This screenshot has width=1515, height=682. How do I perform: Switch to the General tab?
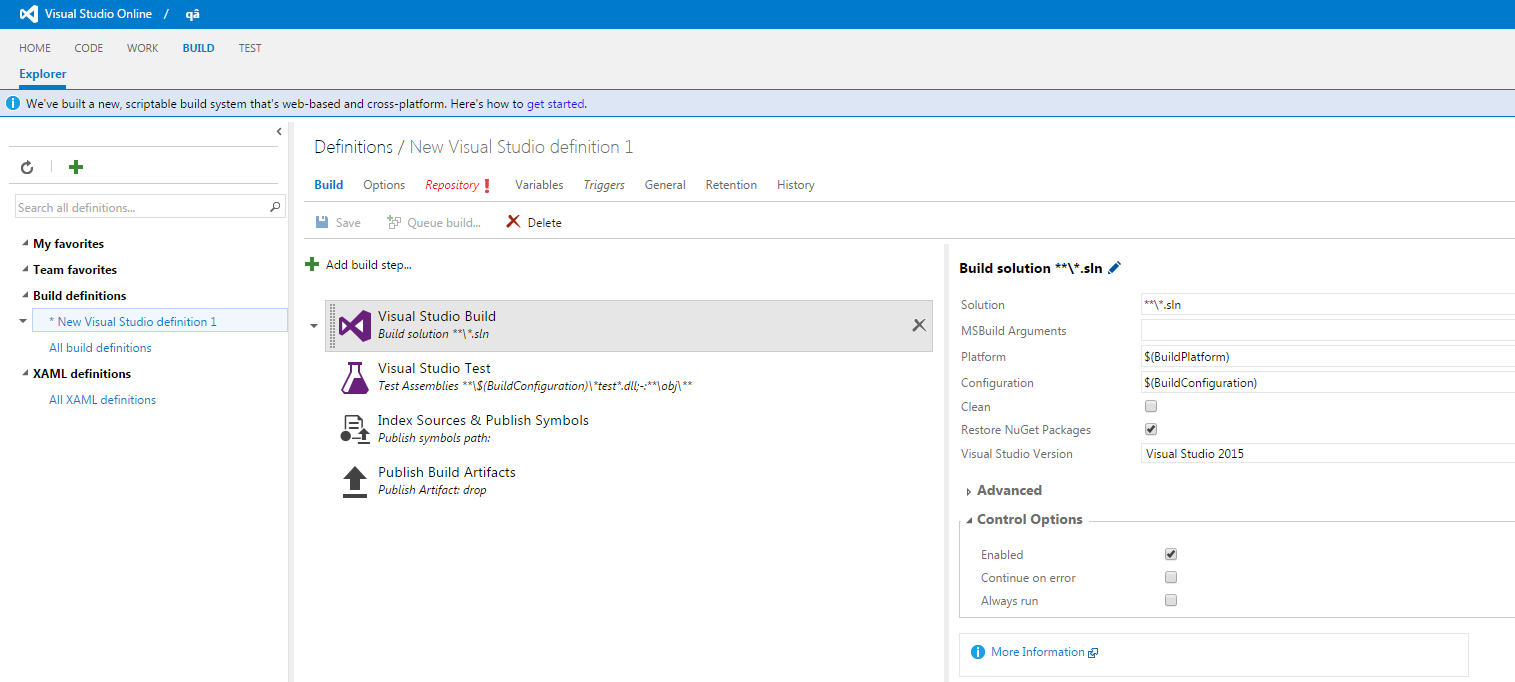coord(665,185)
